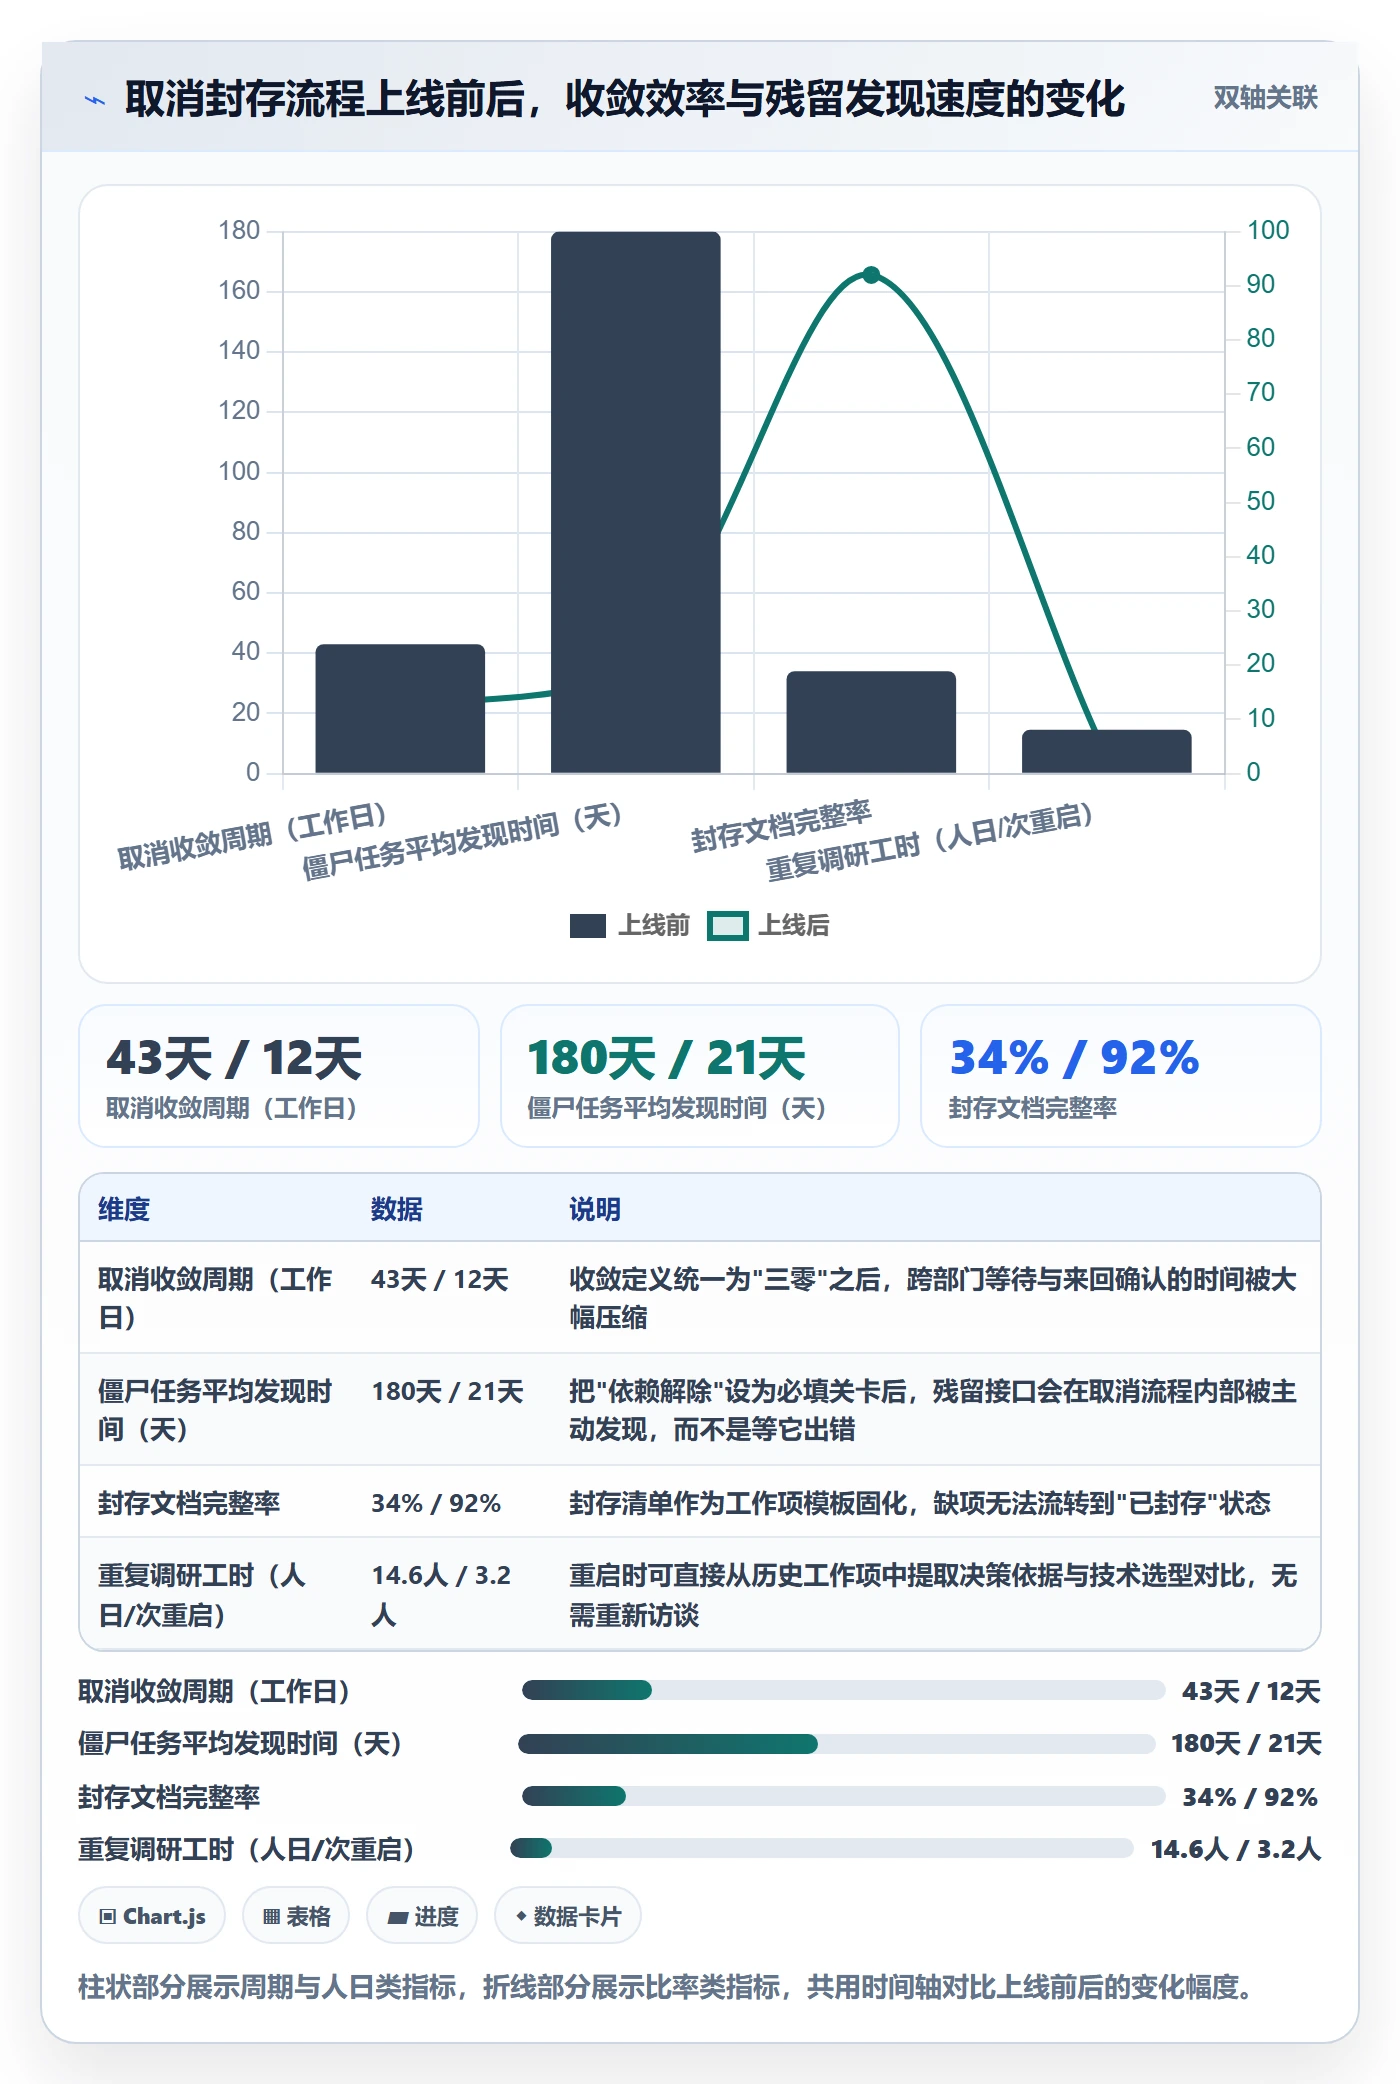The width and height of the screenshot is (1400, 2084).
Task: Click the 取消收敛周期 x-axis label
Action: pos(252,836)
